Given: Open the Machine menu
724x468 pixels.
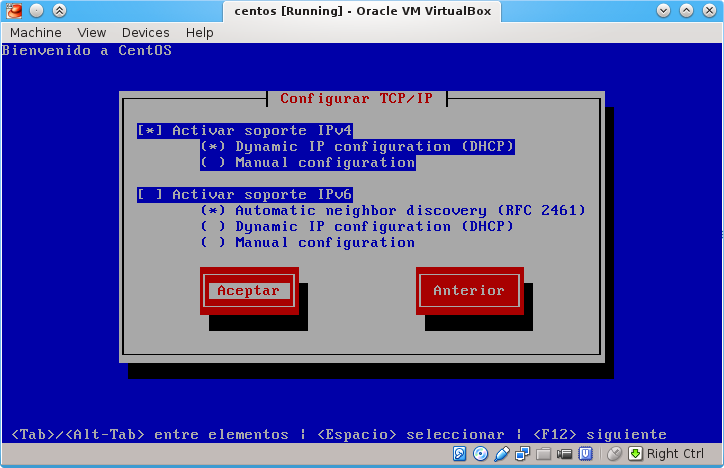Looking at the screenshot, I should click(x=36, y=33).
